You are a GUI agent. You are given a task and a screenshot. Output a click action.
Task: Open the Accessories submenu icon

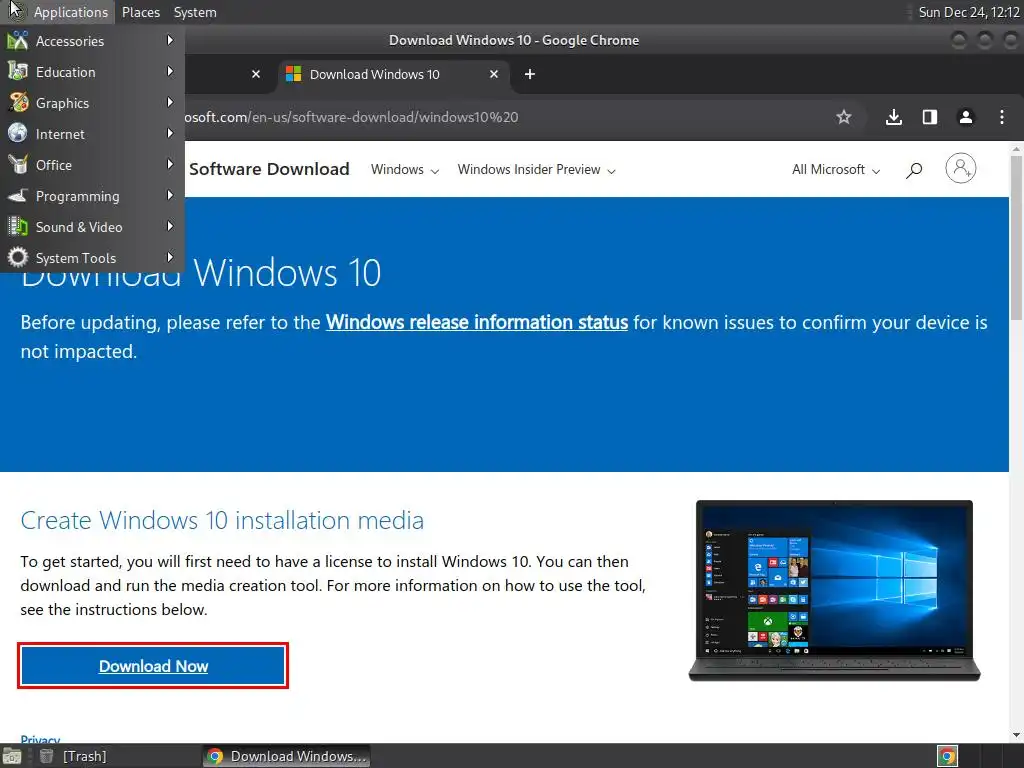[18, 40]
